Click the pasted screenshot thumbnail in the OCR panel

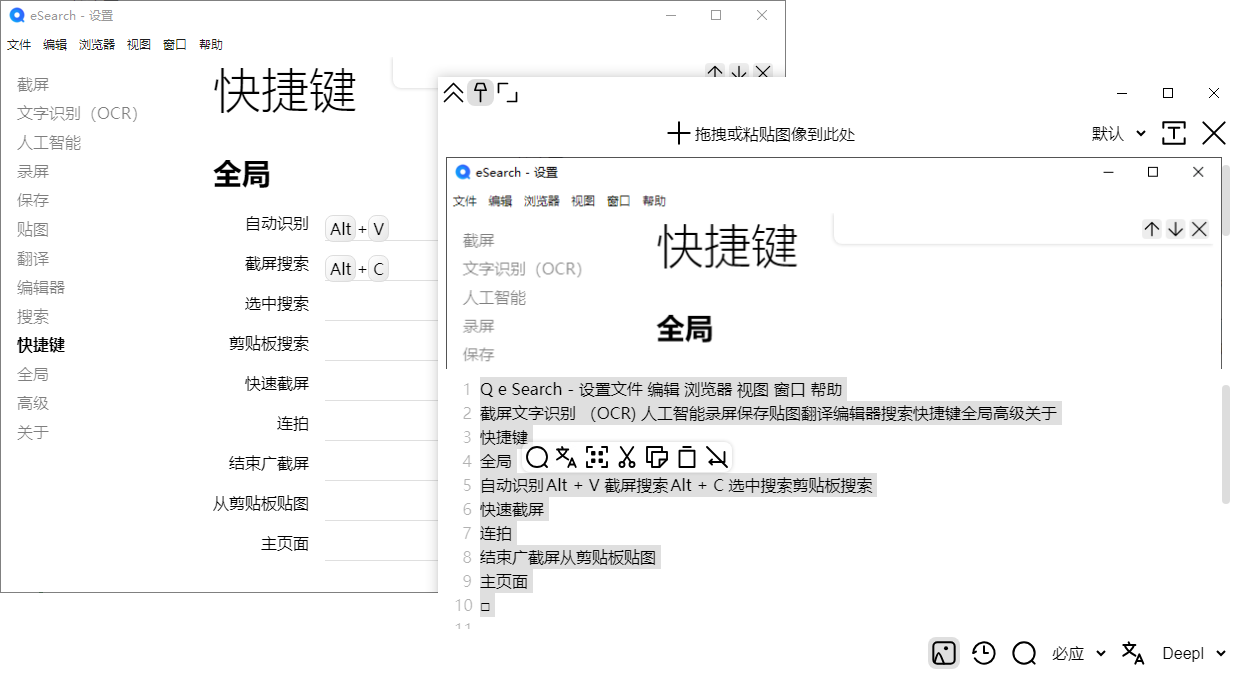coord(833,263)
